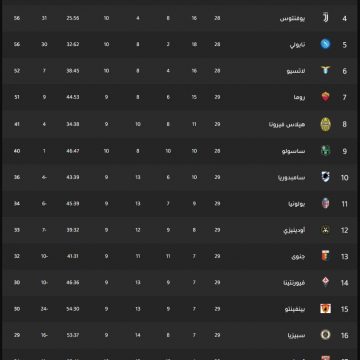Select the سامبدوريا team name
The width and height of the screenshot is (360, 360).
click(x=292, y=178)
